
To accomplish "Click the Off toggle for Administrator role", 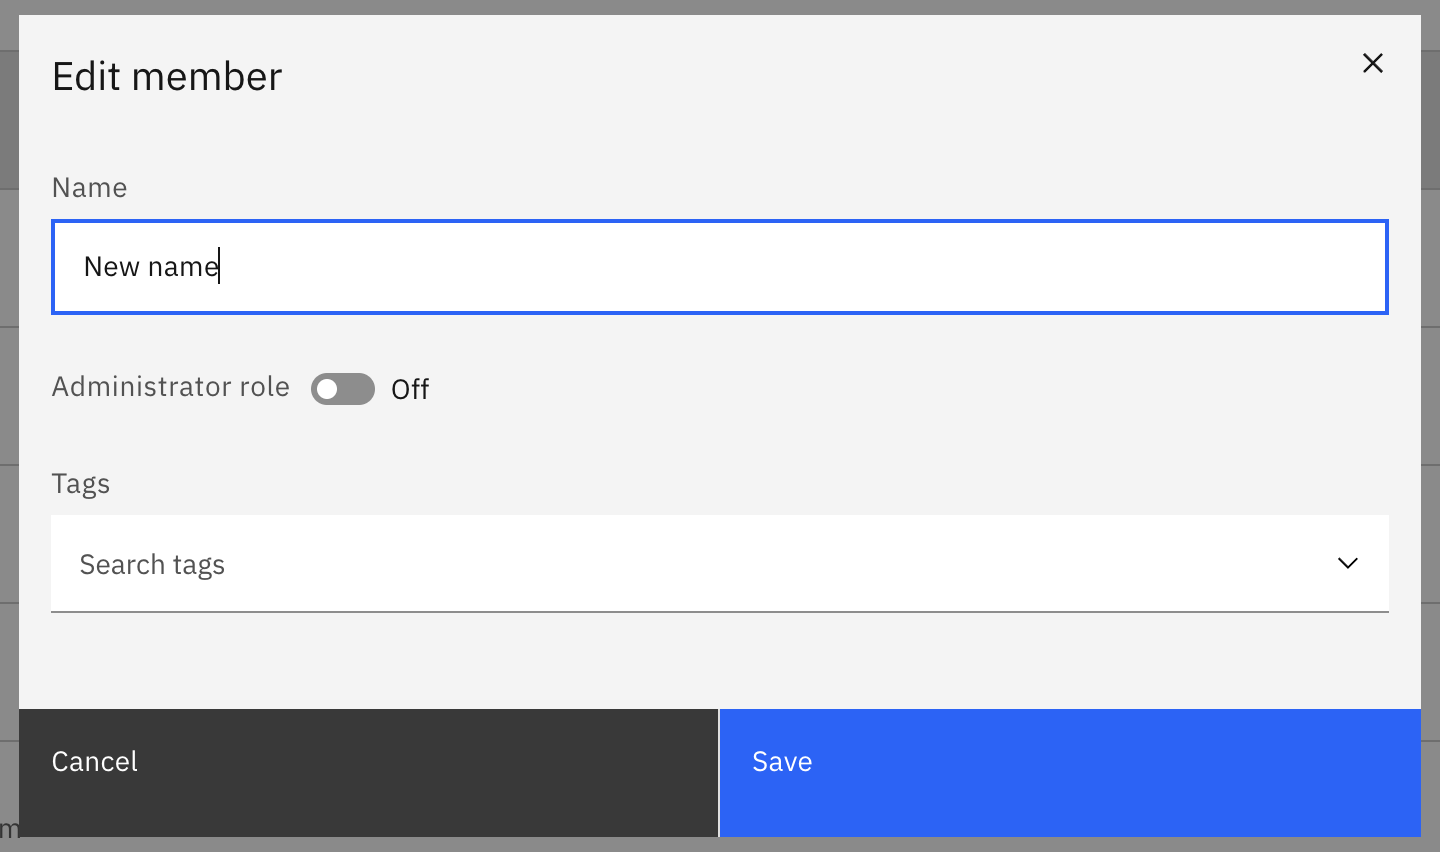I will [343, 388].
